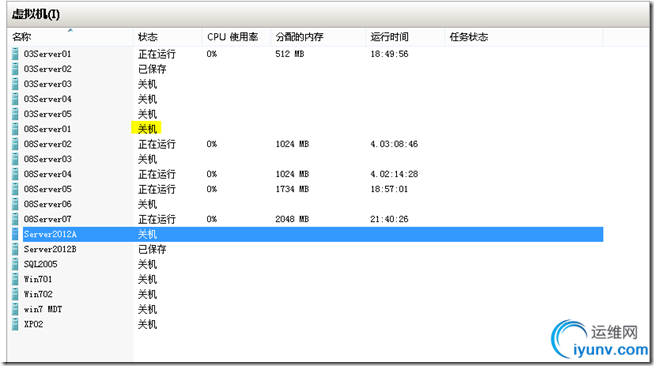Select the XP02 virtual machine name

point(33,324)
